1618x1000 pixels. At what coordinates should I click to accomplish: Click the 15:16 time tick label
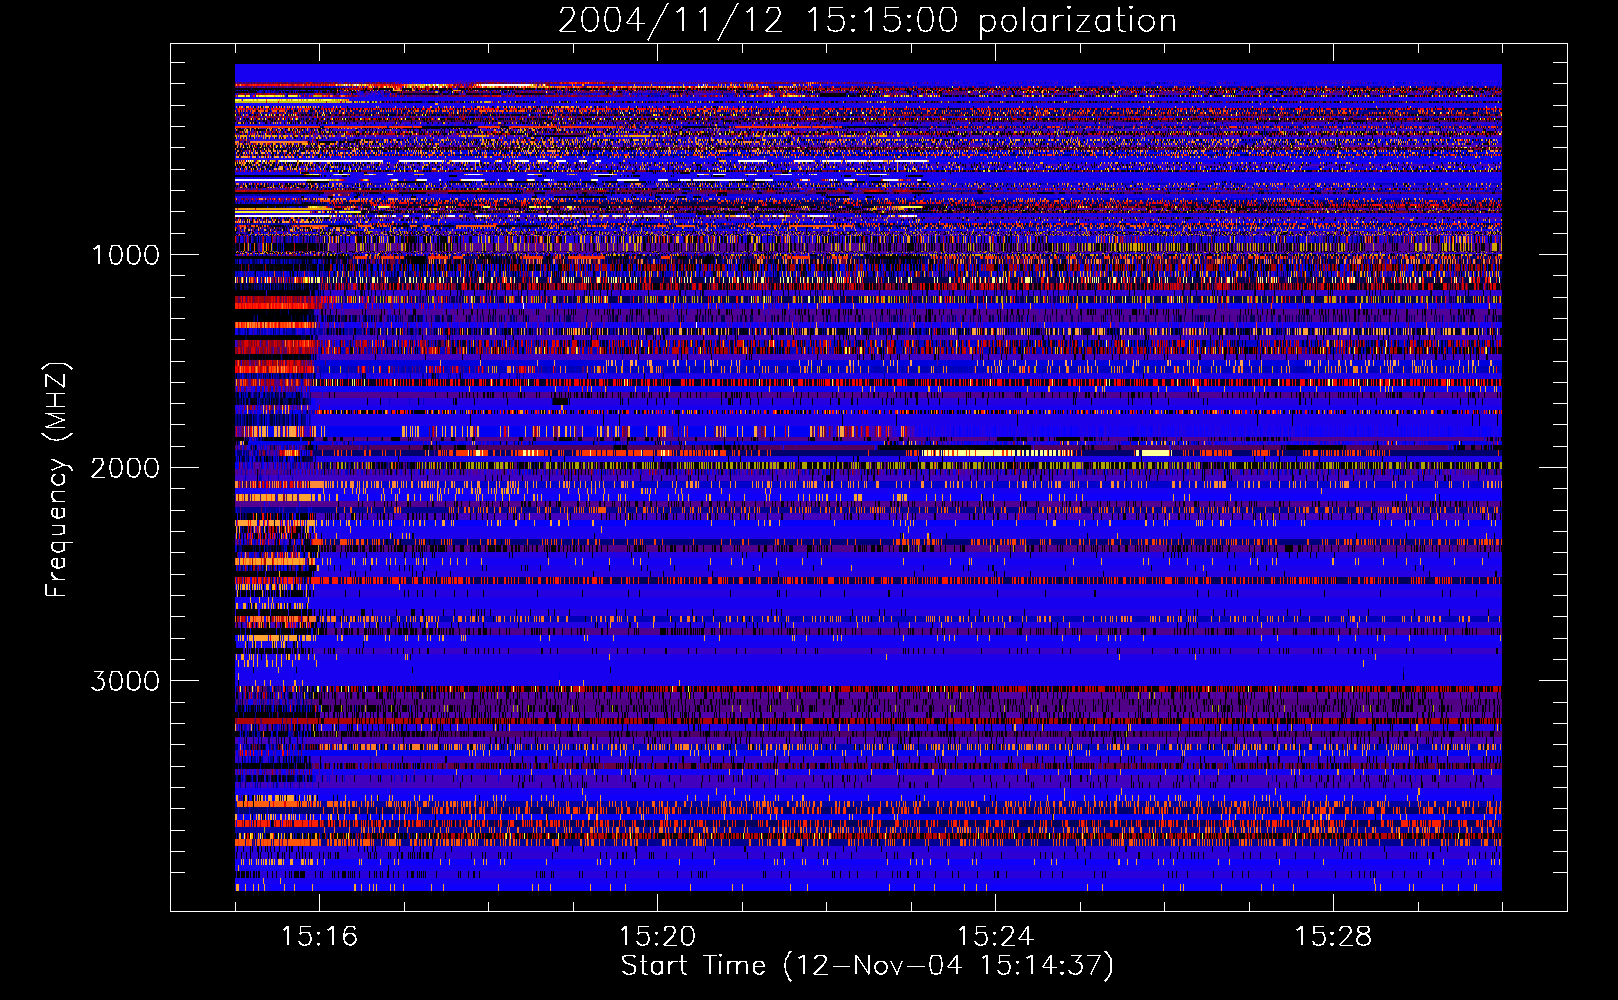pyautogui.click(x=319, y=936)
